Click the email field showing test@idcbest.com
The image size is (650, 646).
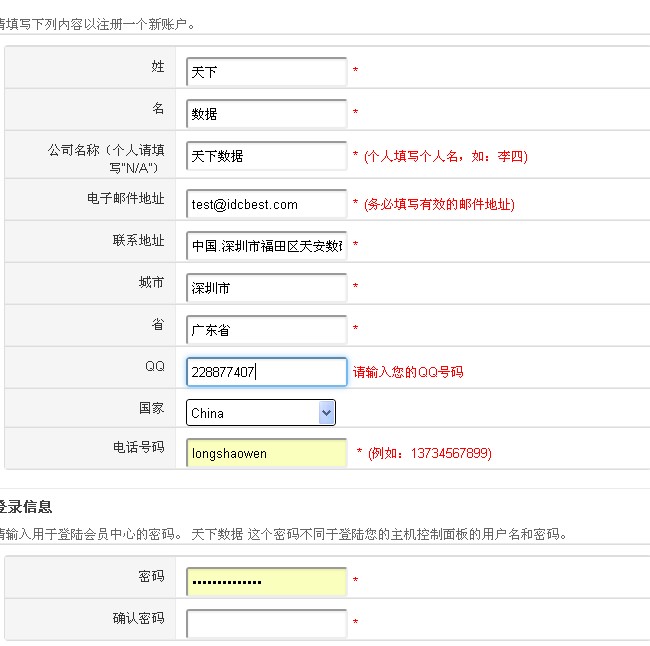[x=266, y=204]
